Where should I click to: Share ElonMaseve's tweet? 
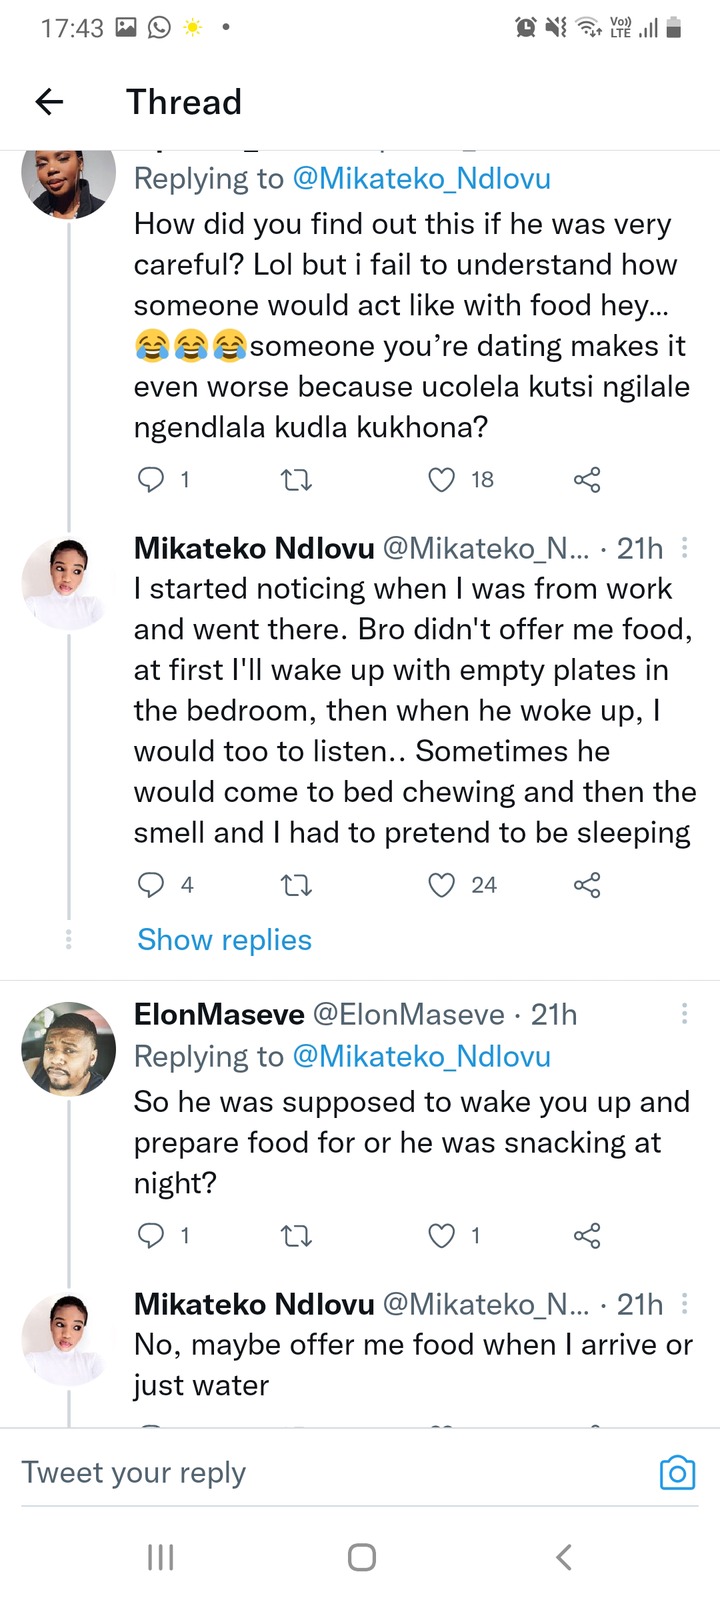(587, 1236)
